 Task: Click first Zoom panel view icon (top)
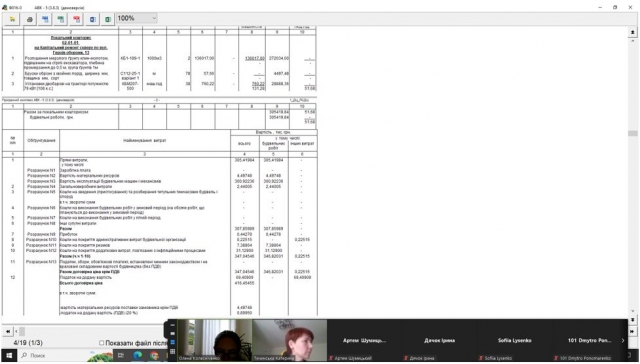click(172, 325)
